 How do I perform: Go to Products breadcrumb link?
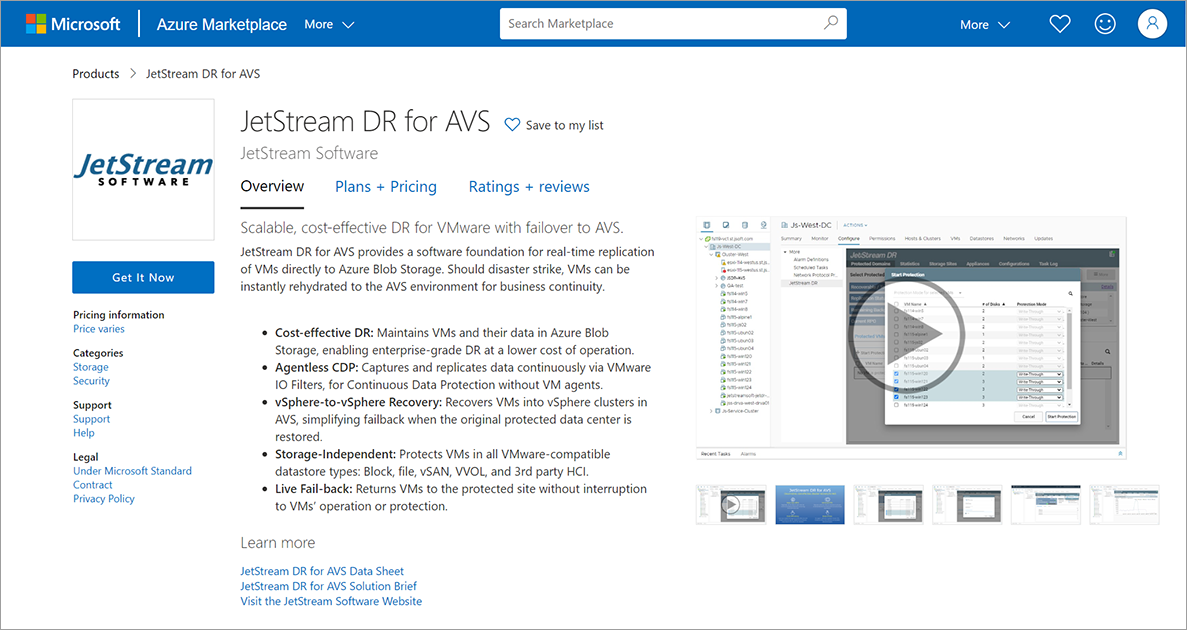96,74
